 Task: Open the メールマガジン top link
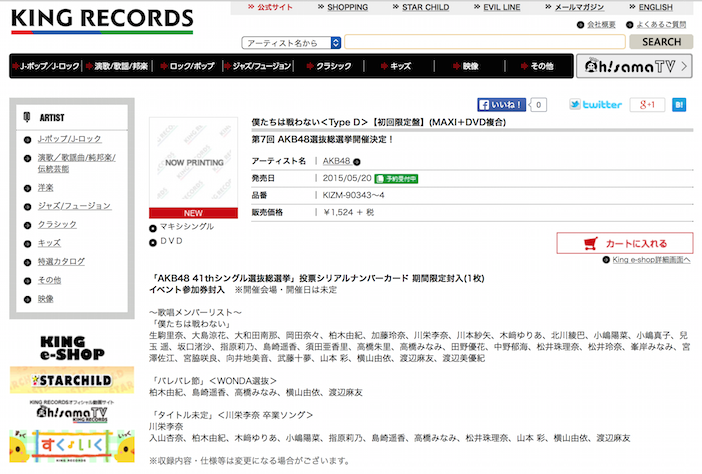pyautogui.click(x=579, y=7)
